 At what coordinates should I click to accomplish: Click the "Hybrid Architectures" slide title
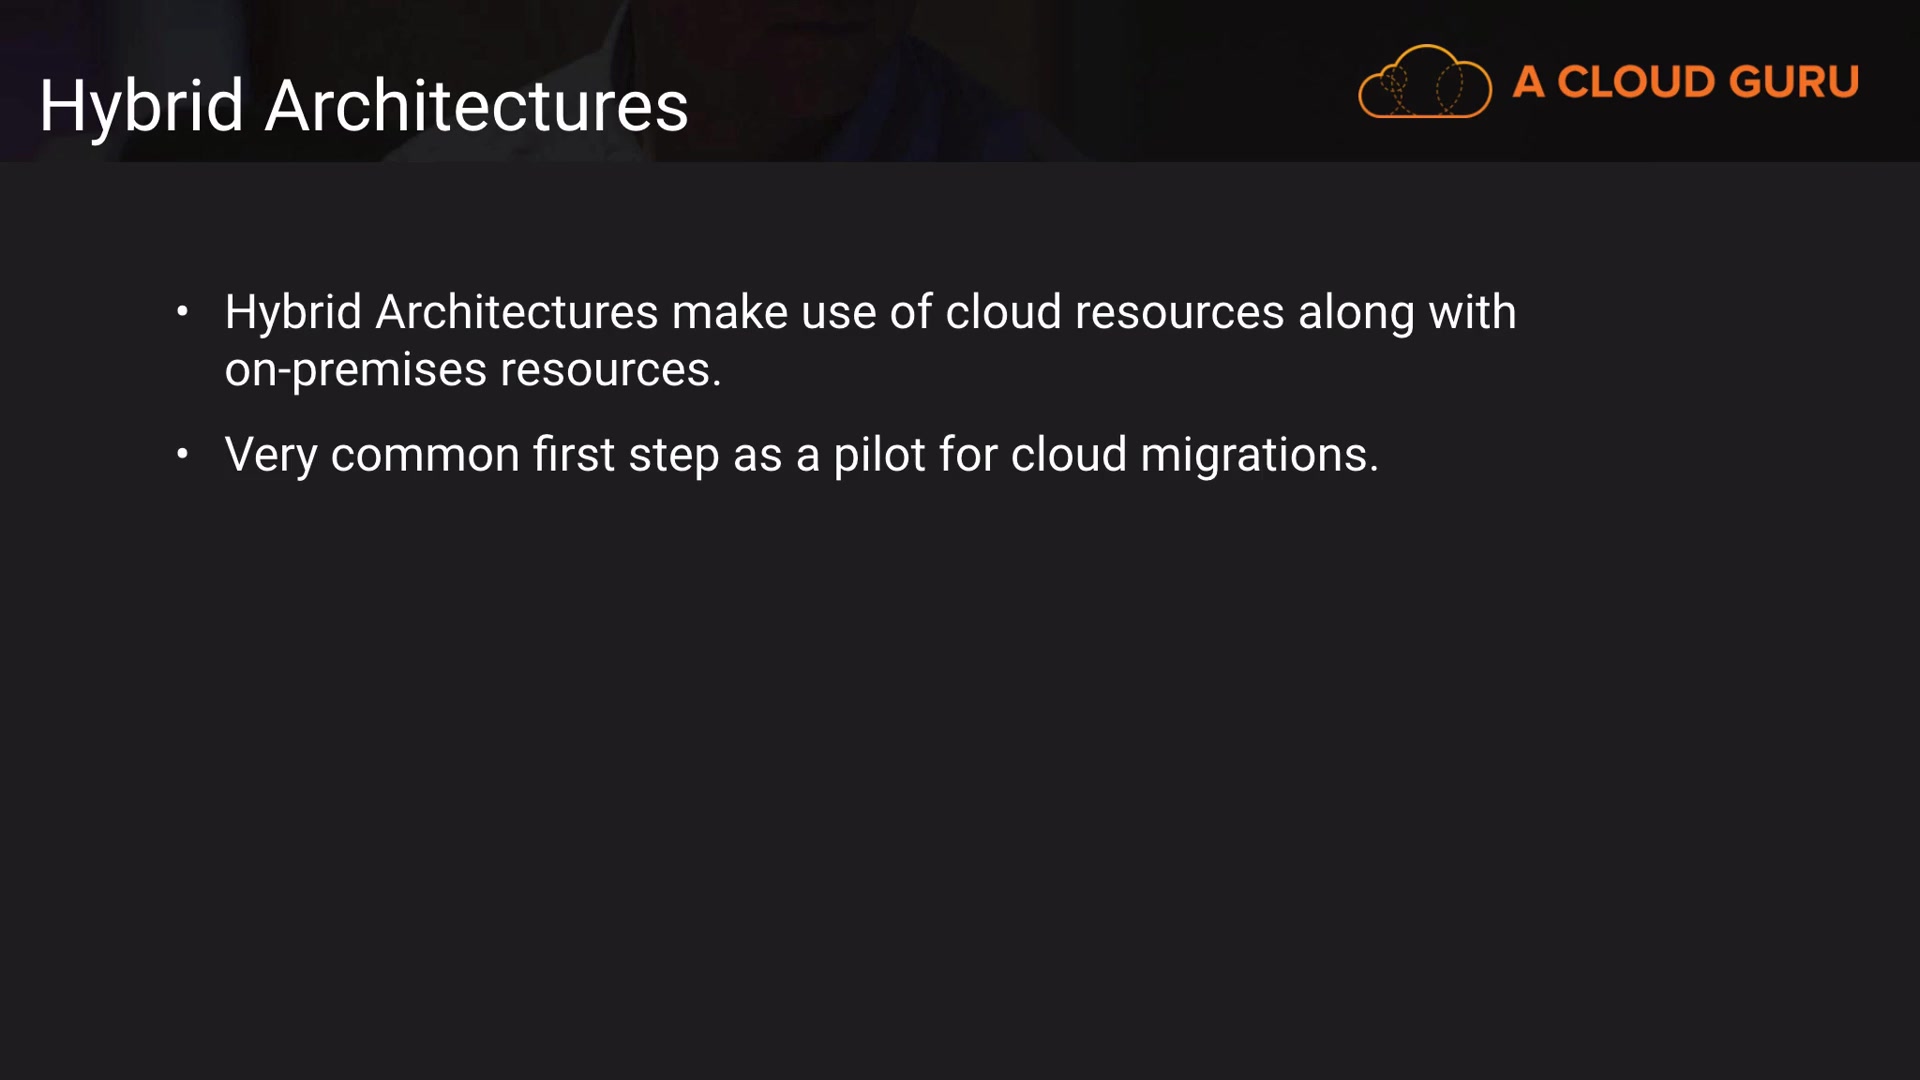pos(363,105)
